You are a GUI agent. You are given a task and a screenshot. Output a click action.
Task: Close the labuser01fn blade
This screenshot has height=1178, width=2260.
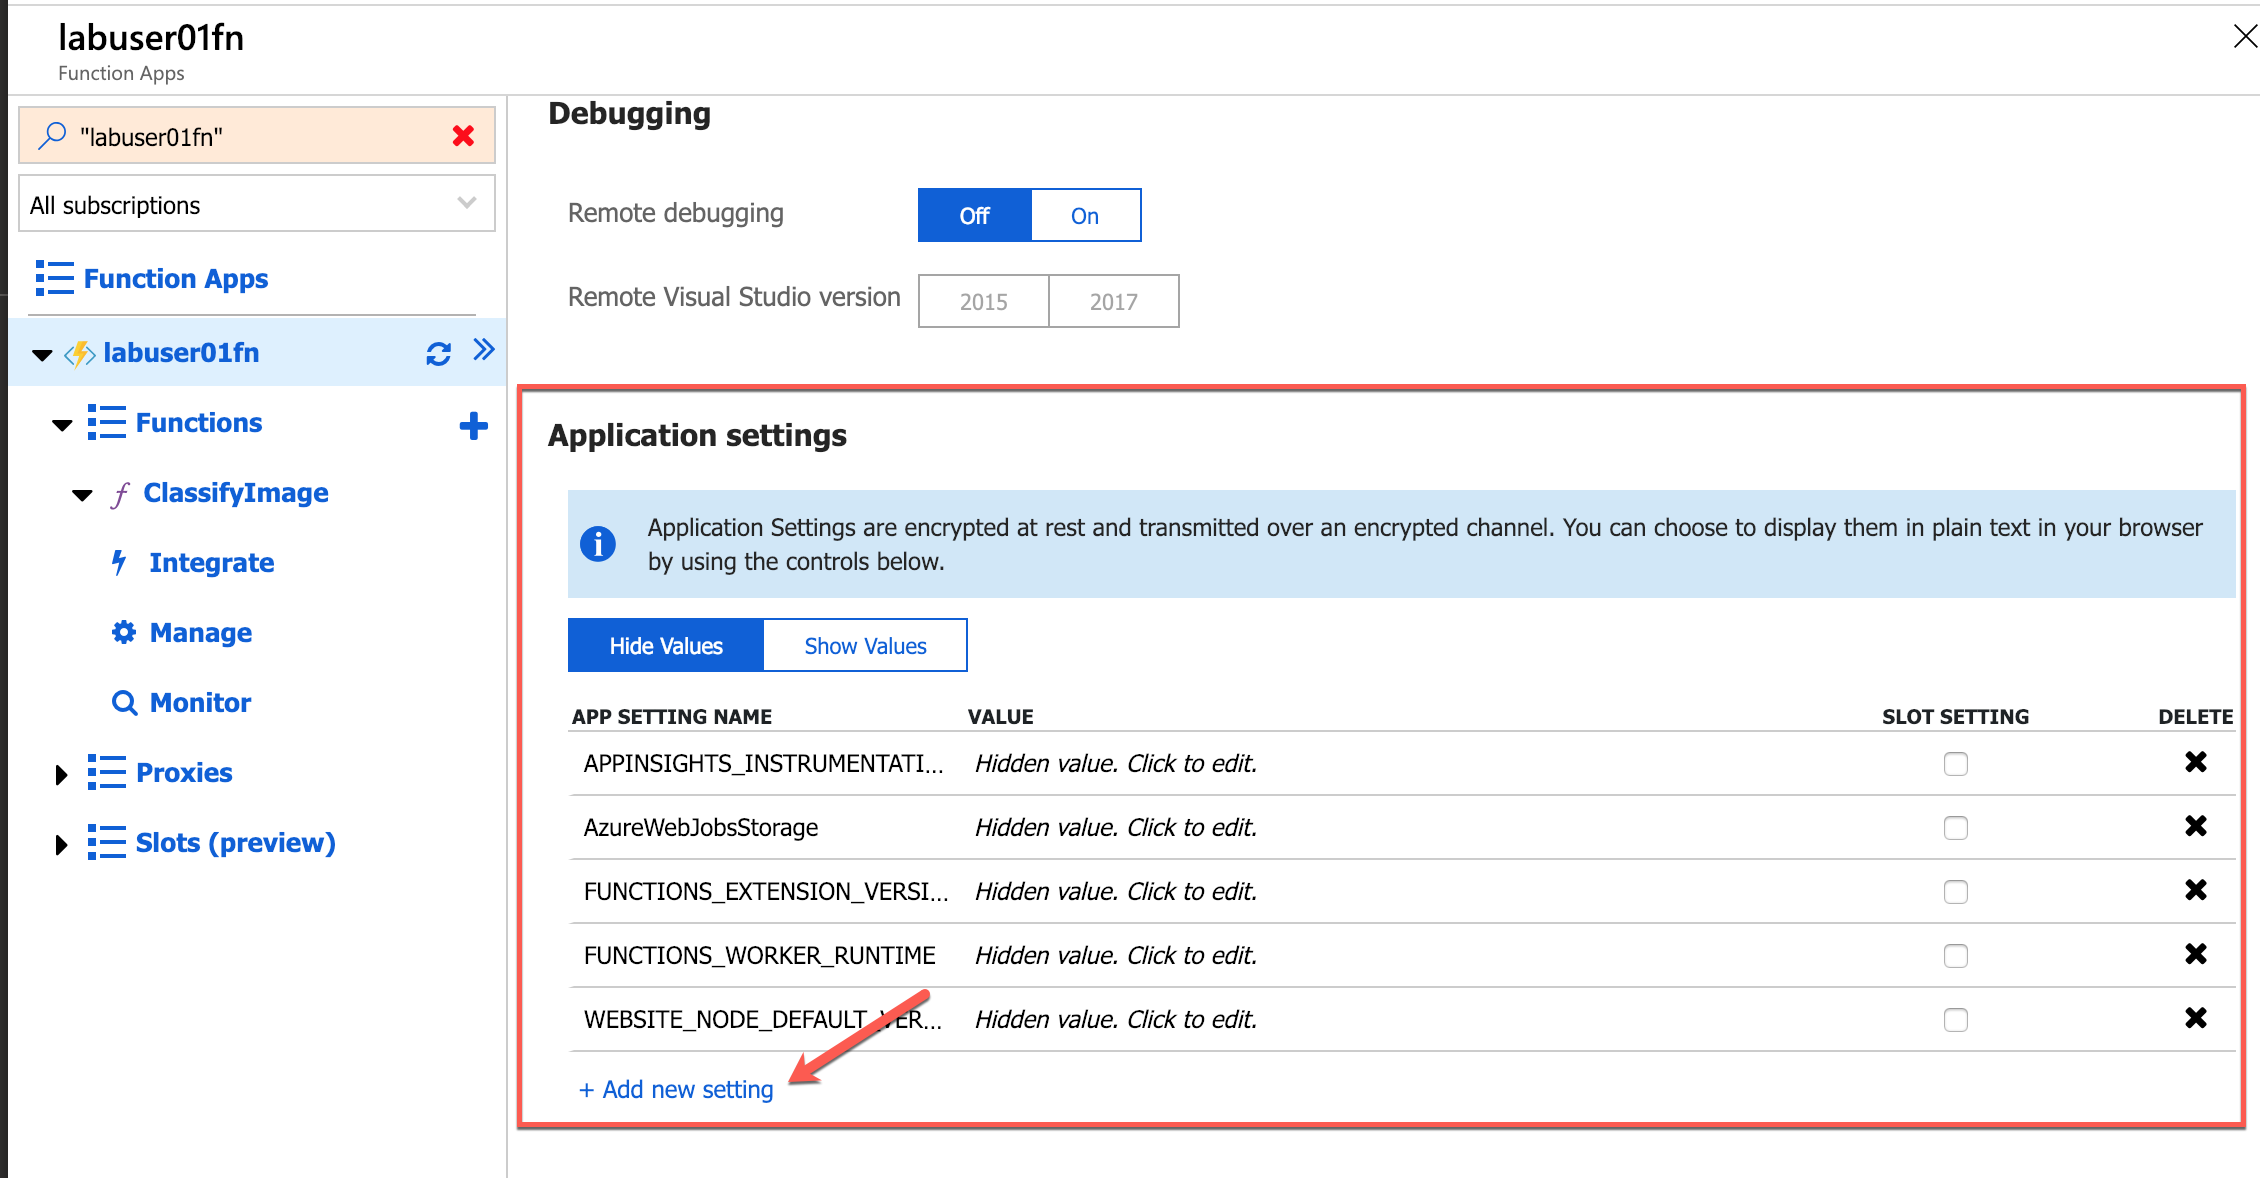(2245, 36)
